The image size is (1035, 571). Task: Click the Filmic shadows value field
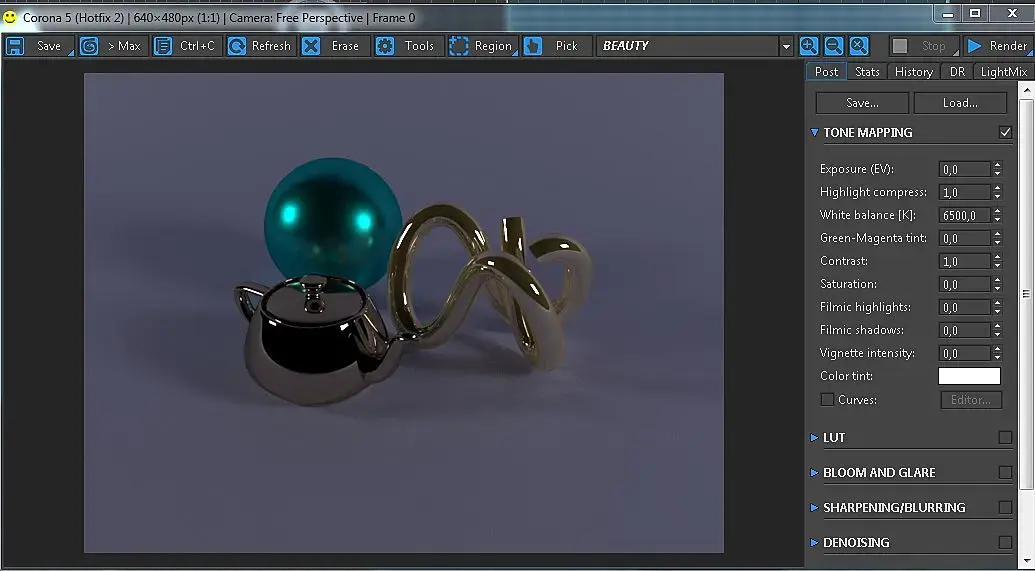tap(964, 330)
